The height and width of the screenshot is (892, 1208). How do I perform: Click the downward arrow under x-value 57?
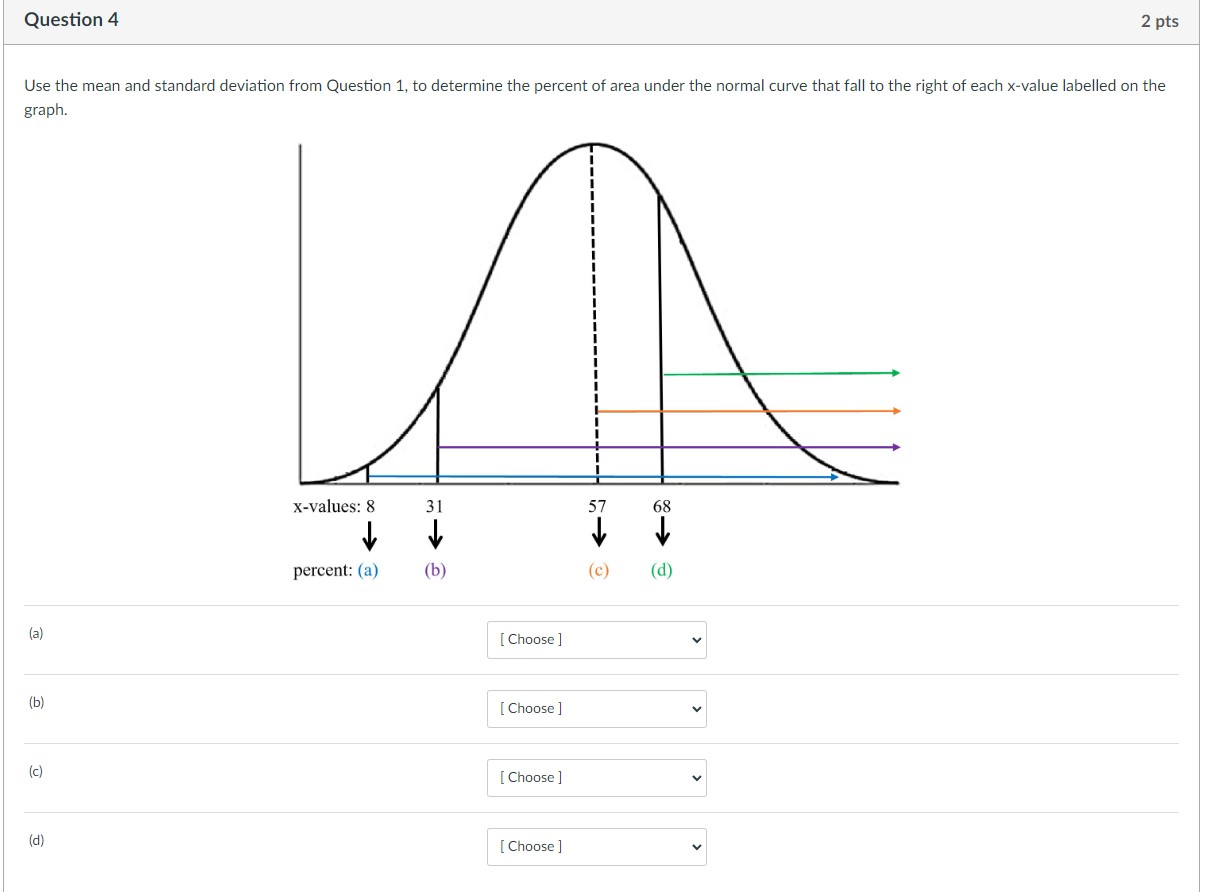597,535
